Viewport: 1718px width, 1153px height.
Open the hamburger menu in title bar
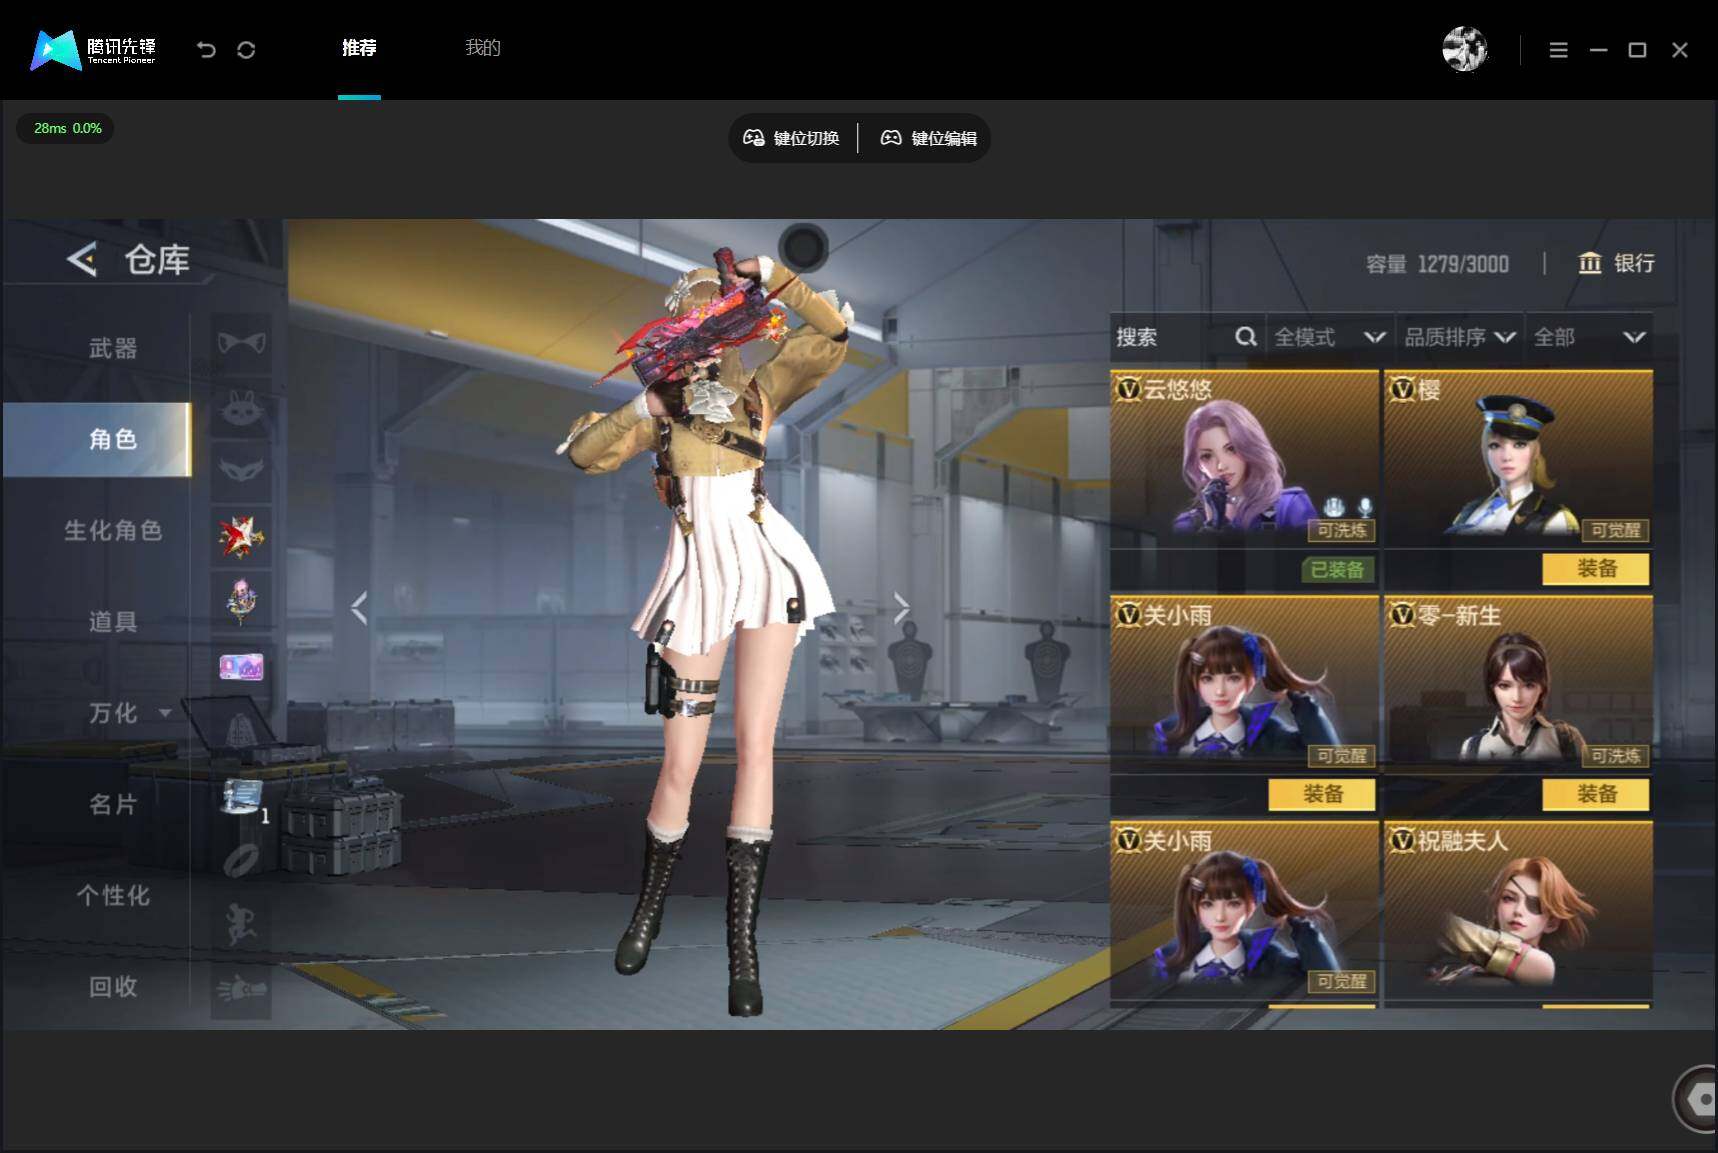pos(1558,50)
